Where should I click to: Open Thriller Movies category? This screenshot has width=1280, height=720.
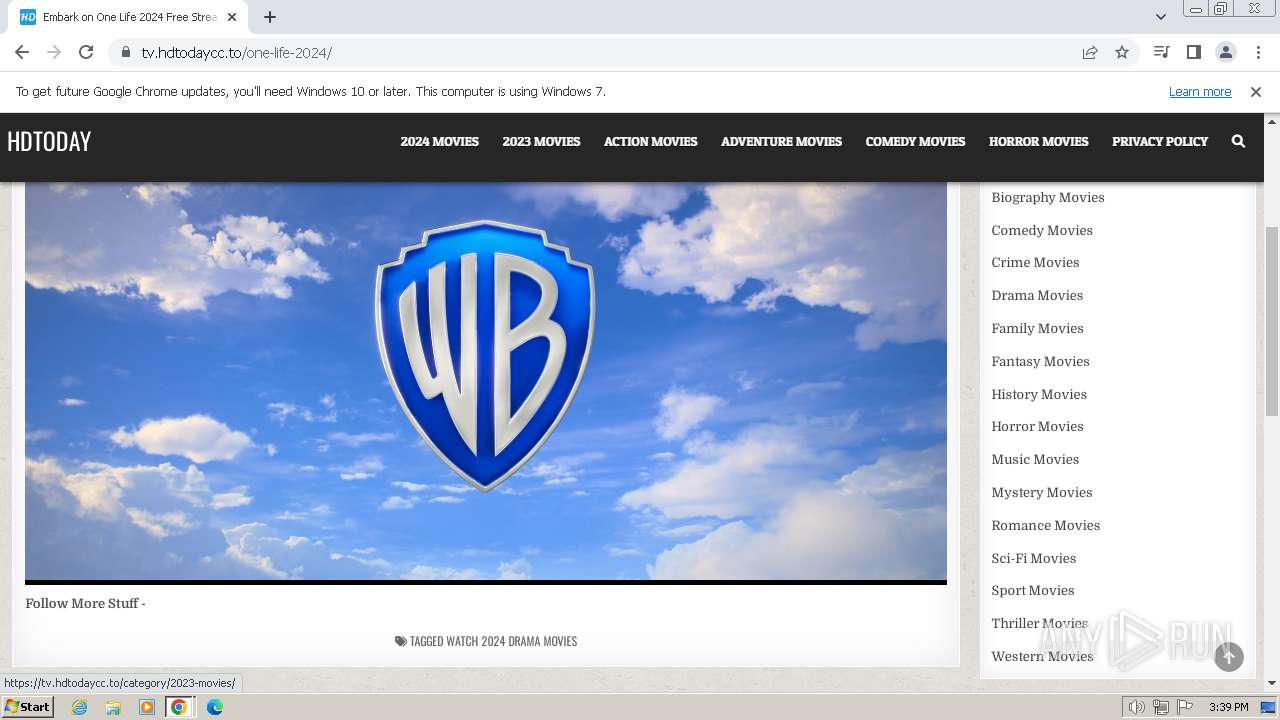click(x=1039, y=623)
